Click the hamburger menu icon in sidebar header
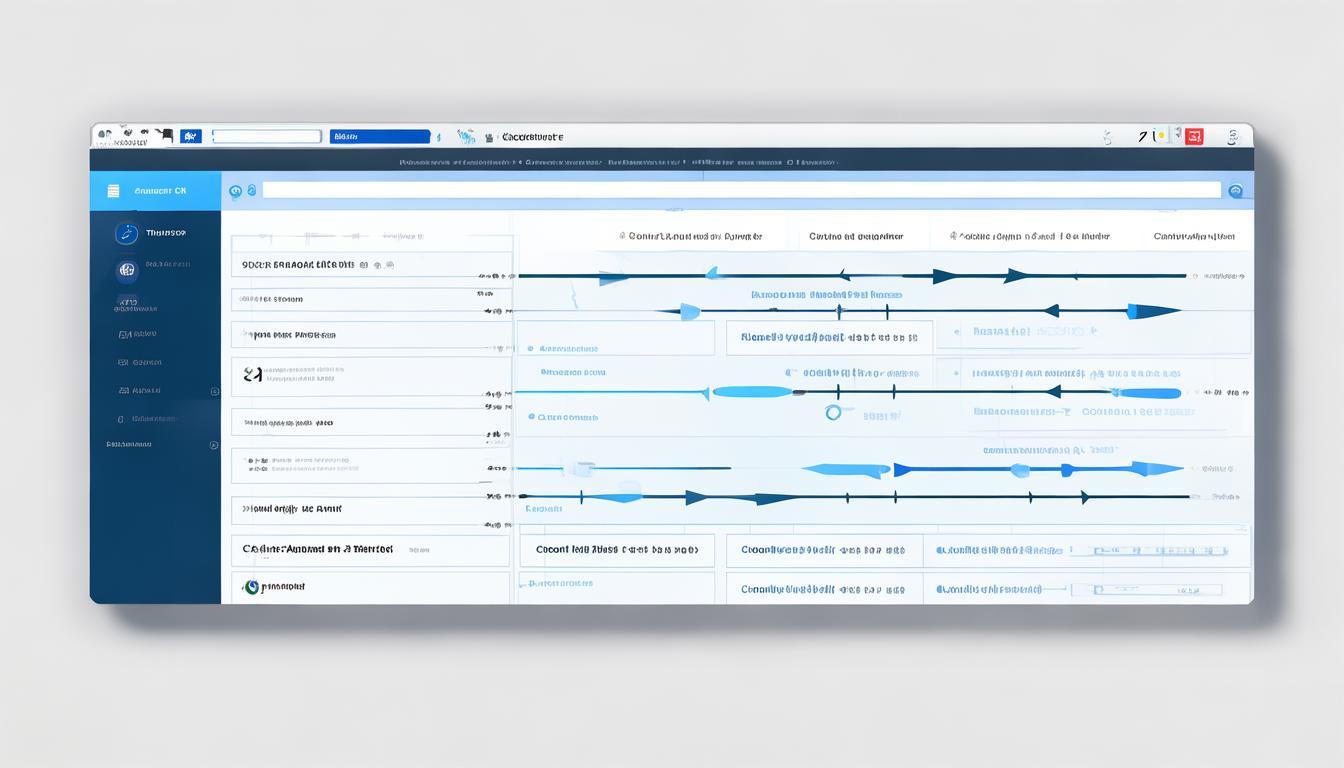Viewport: 1344px width, 768px height. (113, 190)
